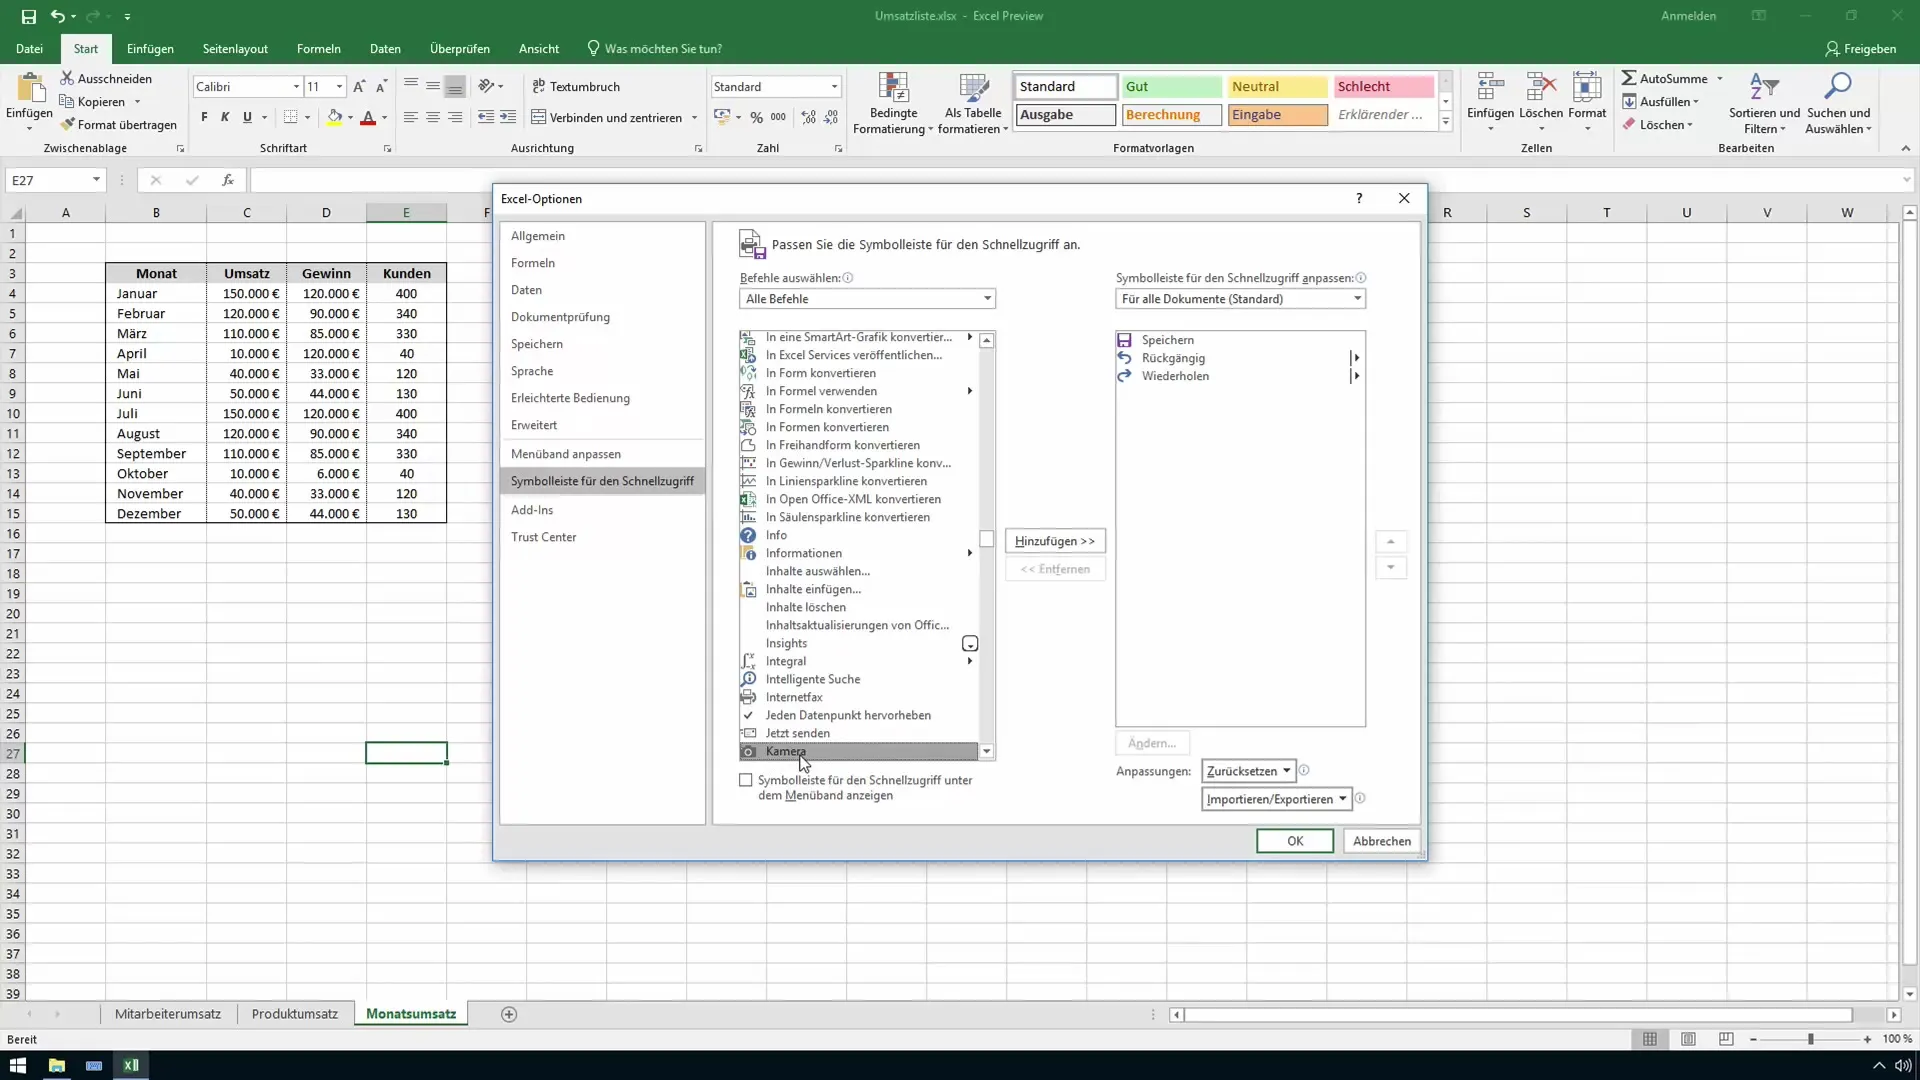
Task: Open Als Tabelle formatieren
Action: (973, 103)
